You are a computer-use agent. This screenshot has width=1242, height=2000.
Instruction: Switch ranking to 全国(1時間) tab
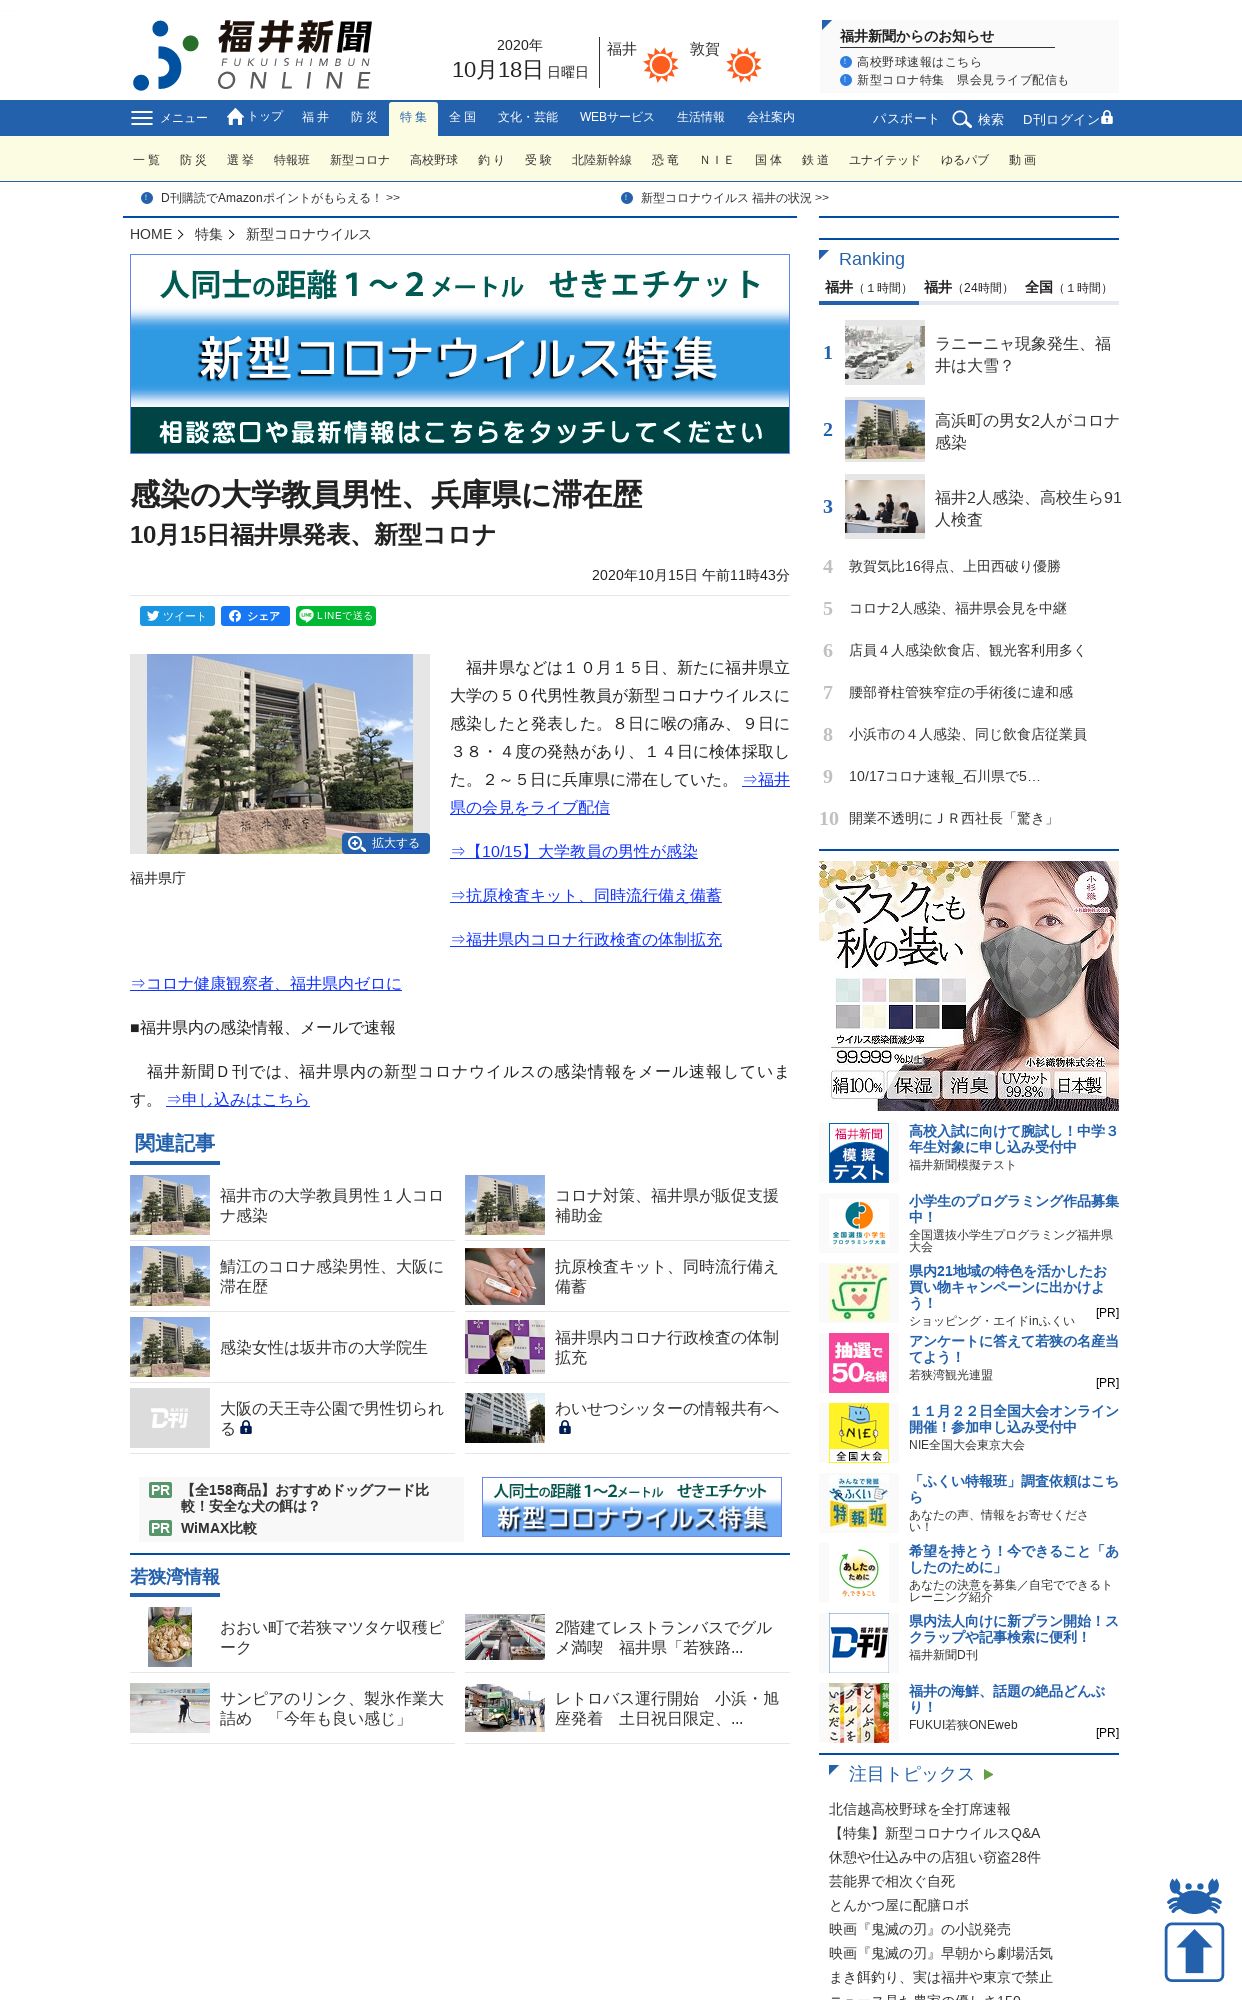click(1068, 287)
